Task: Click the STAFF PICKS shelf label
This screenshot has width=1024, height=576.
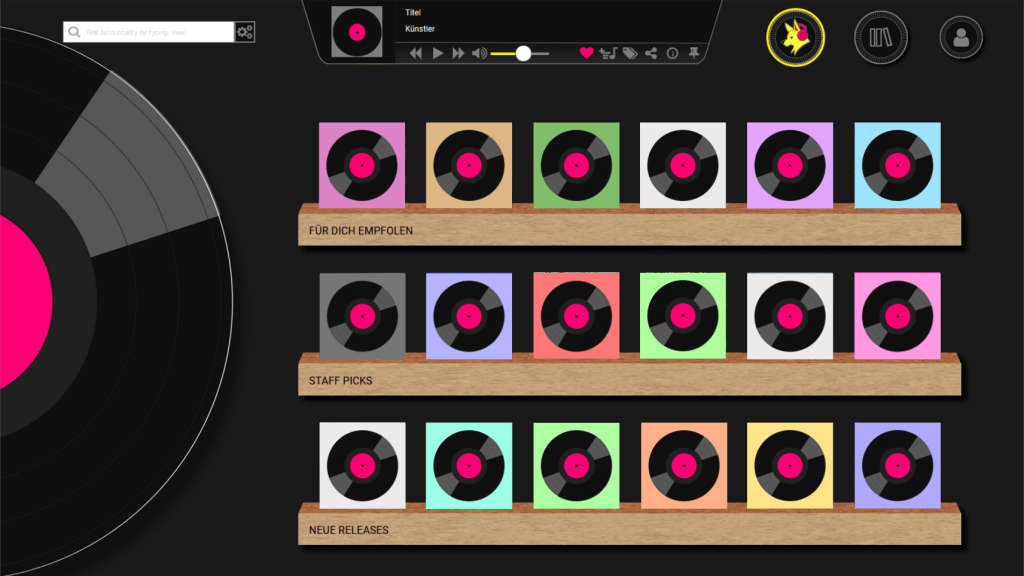Action: 341,381
